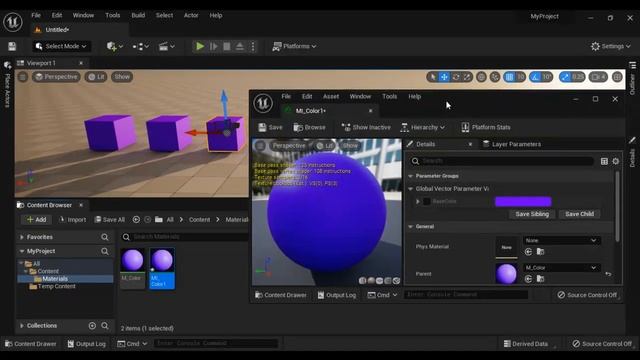Collapse the General section
The width and height of the screenshot is (640, 360).
[x=411, y=227]
